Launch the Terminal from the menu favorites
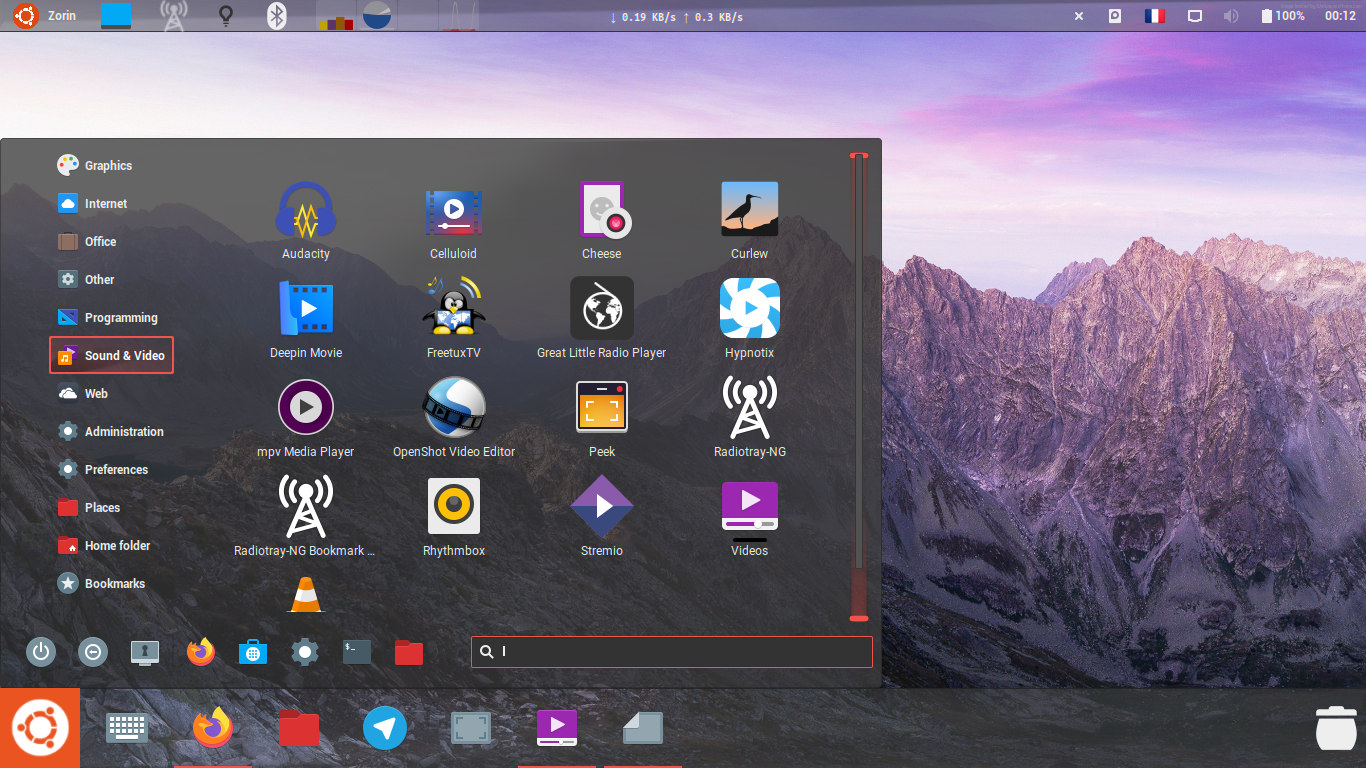 tap(357, 652)
